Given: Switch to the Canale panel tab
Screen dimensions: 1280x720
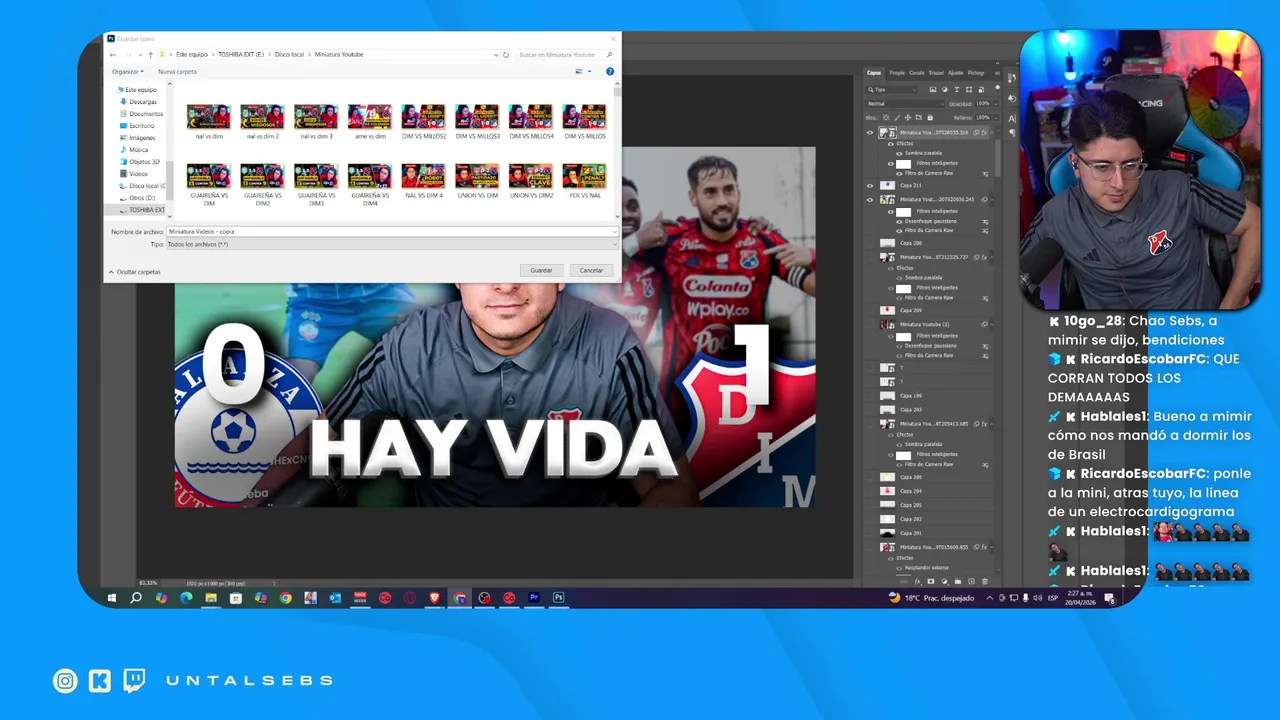Looking at the screenshot, I should coord(916,73).
